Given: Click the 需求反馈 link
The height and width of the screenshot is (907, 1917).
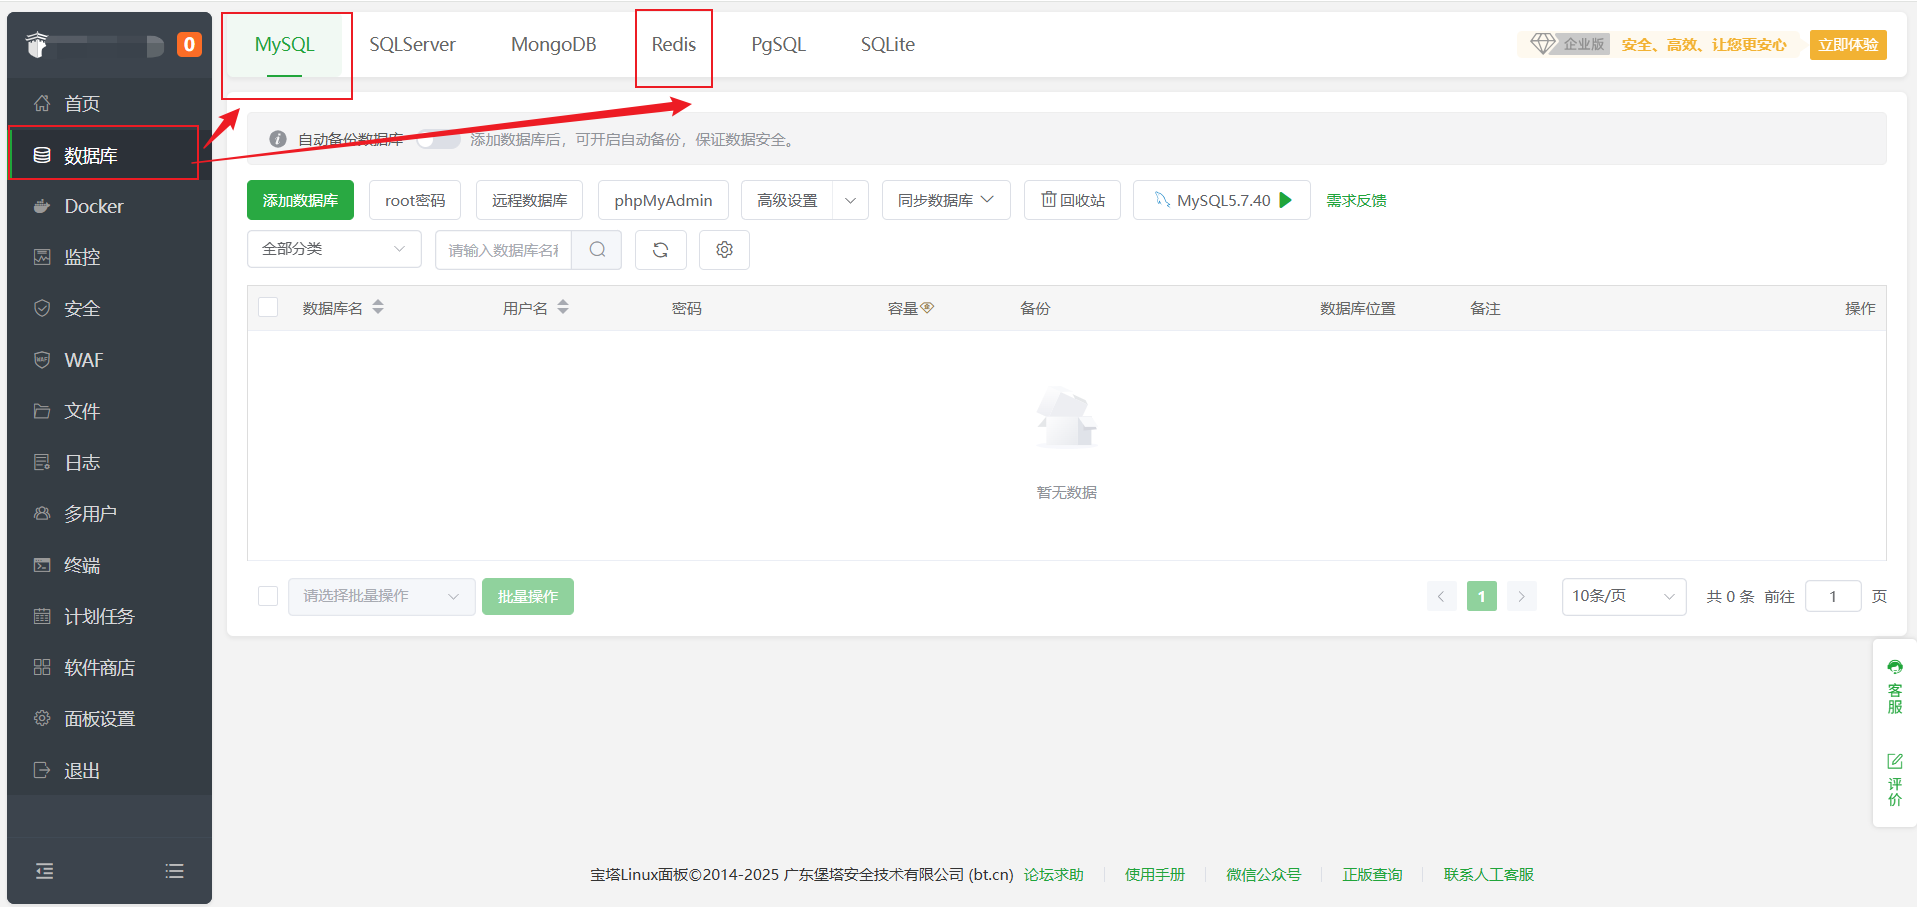Looking at the screenshot, I should [1356, 200].
